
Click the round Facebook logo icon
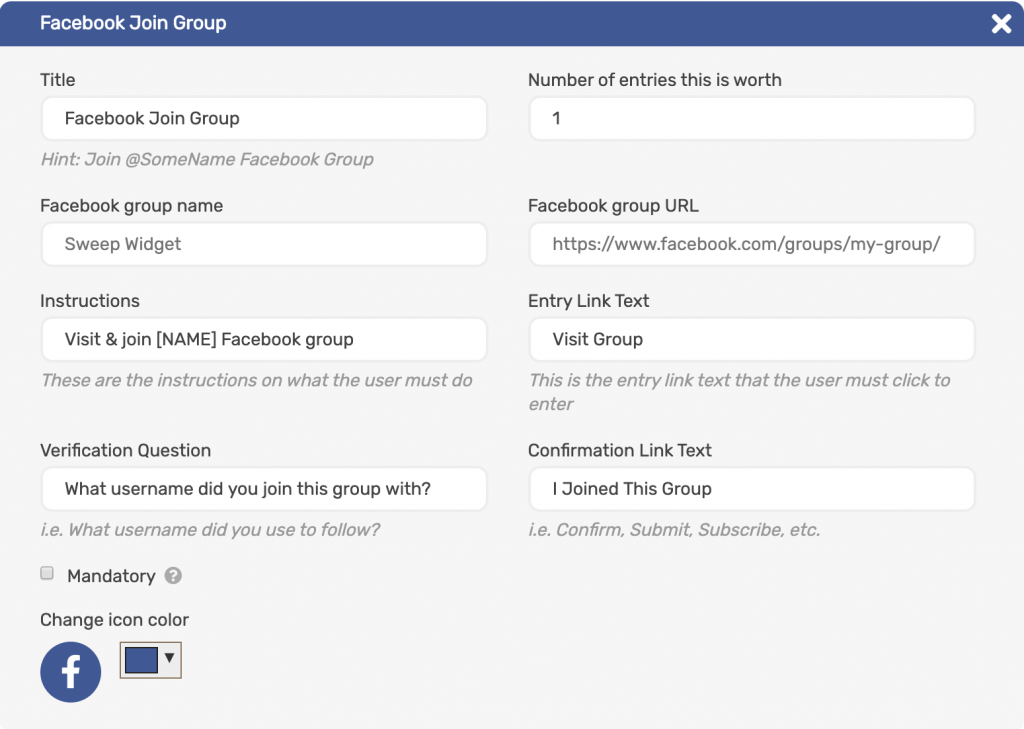[71, 672]
